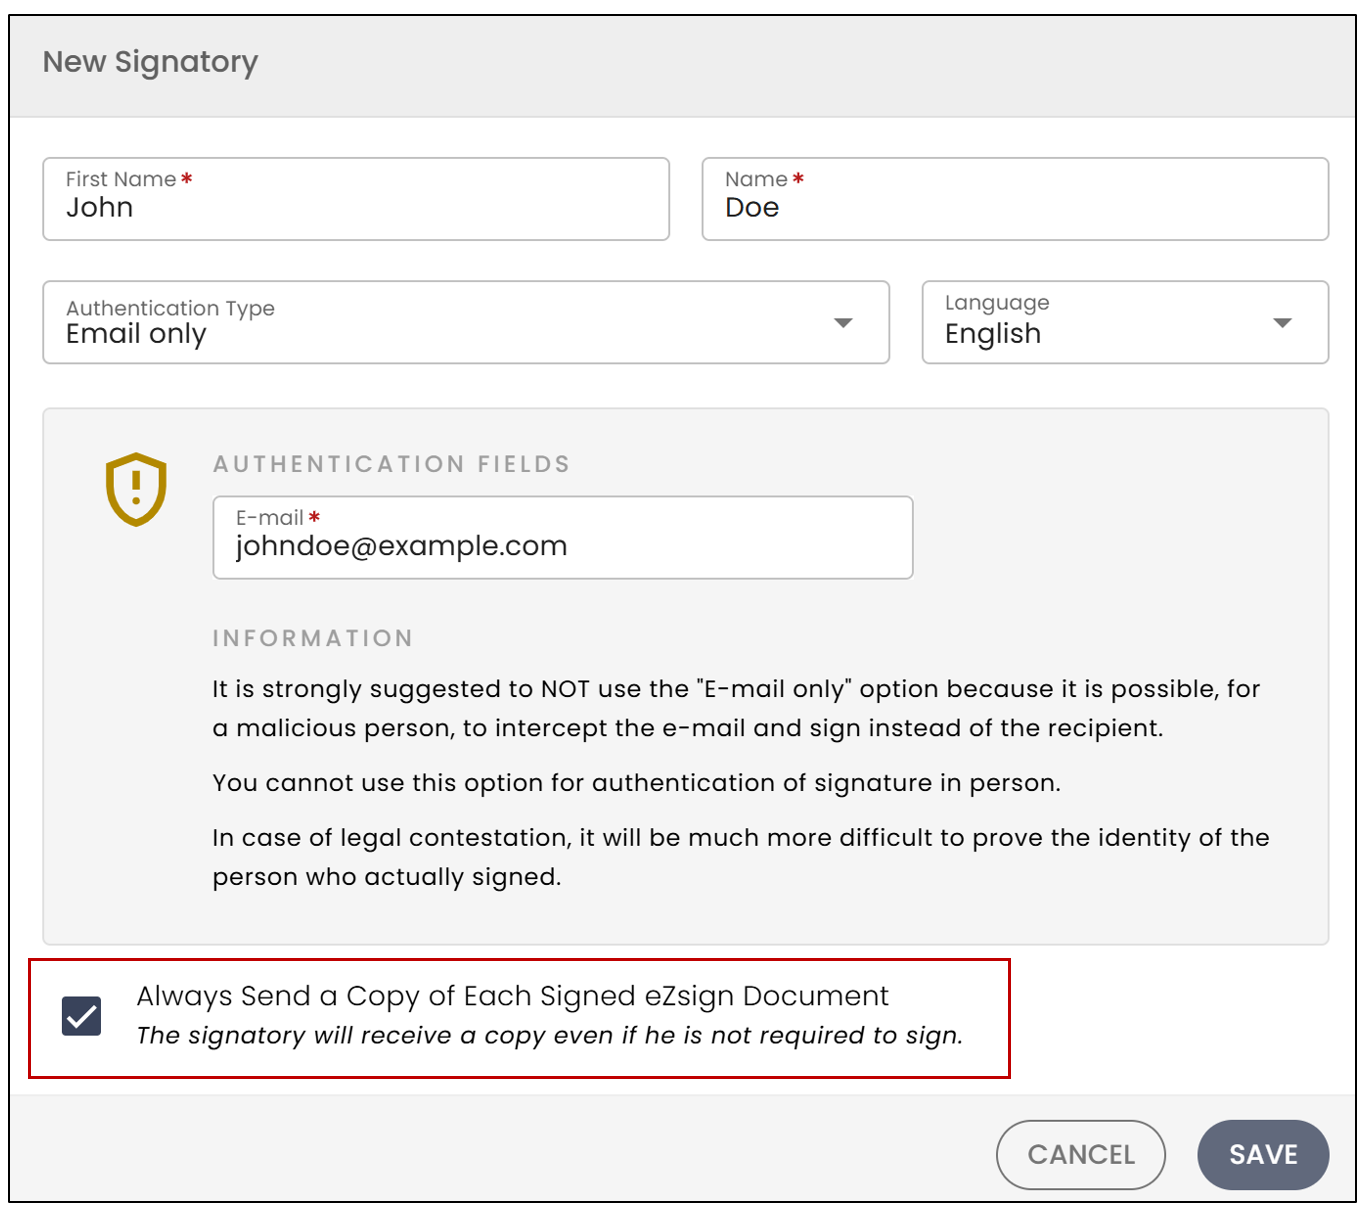Uncheck the Always Send a Copy checkbox
The height and width of the screenshot is (1213, 1367).
point(81,1016)
